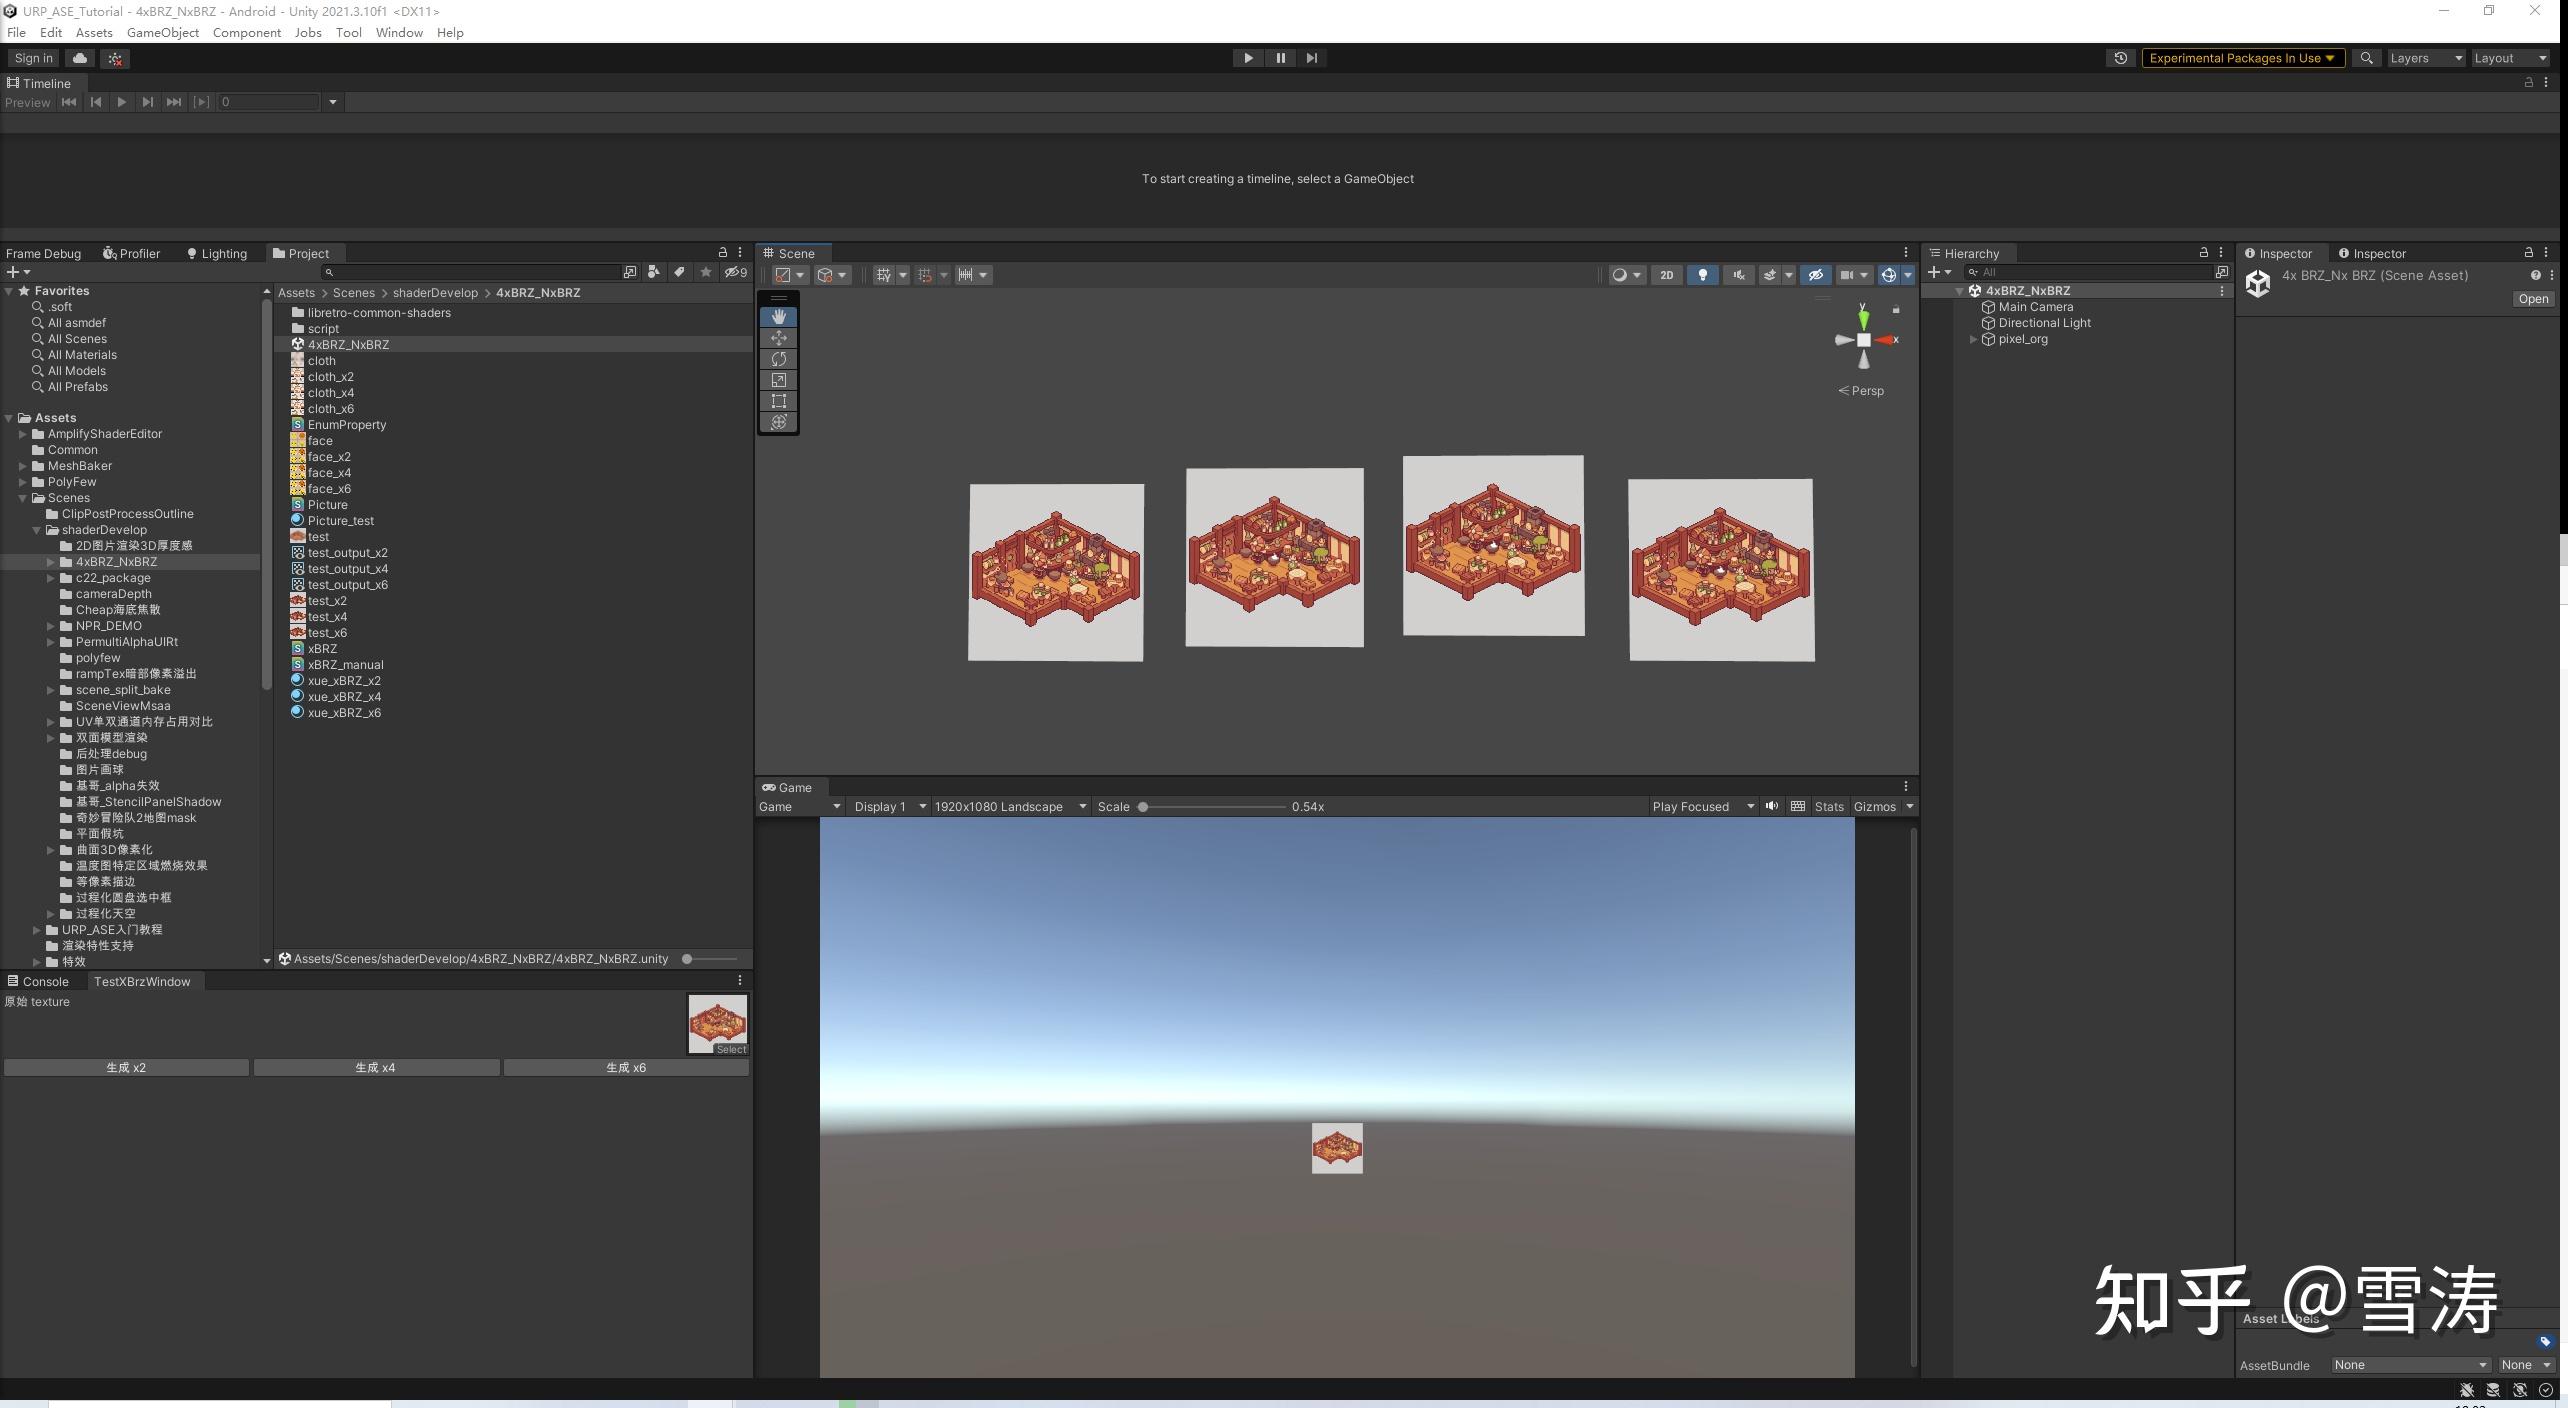Toggle 2D mode in the Scene view
The image size is (2568, 1408).
[x=1666, y=275]
